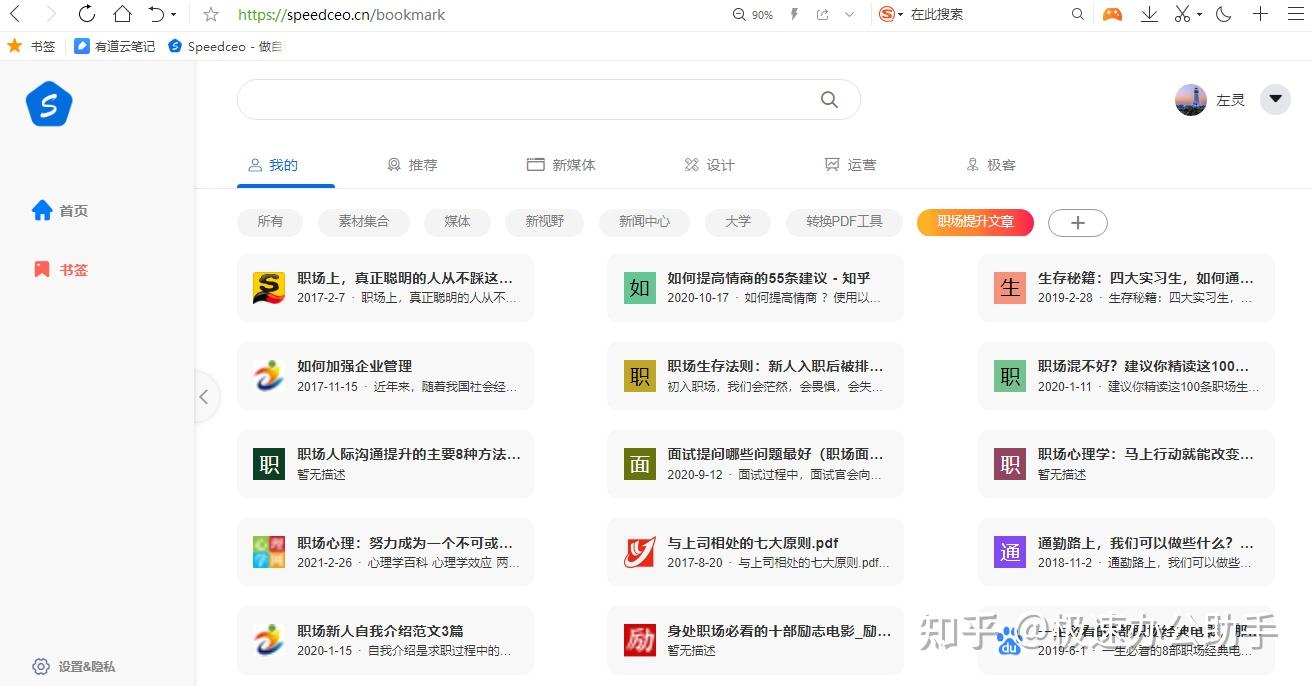Open the 左灵 account dropdown

pos(1275,99)
